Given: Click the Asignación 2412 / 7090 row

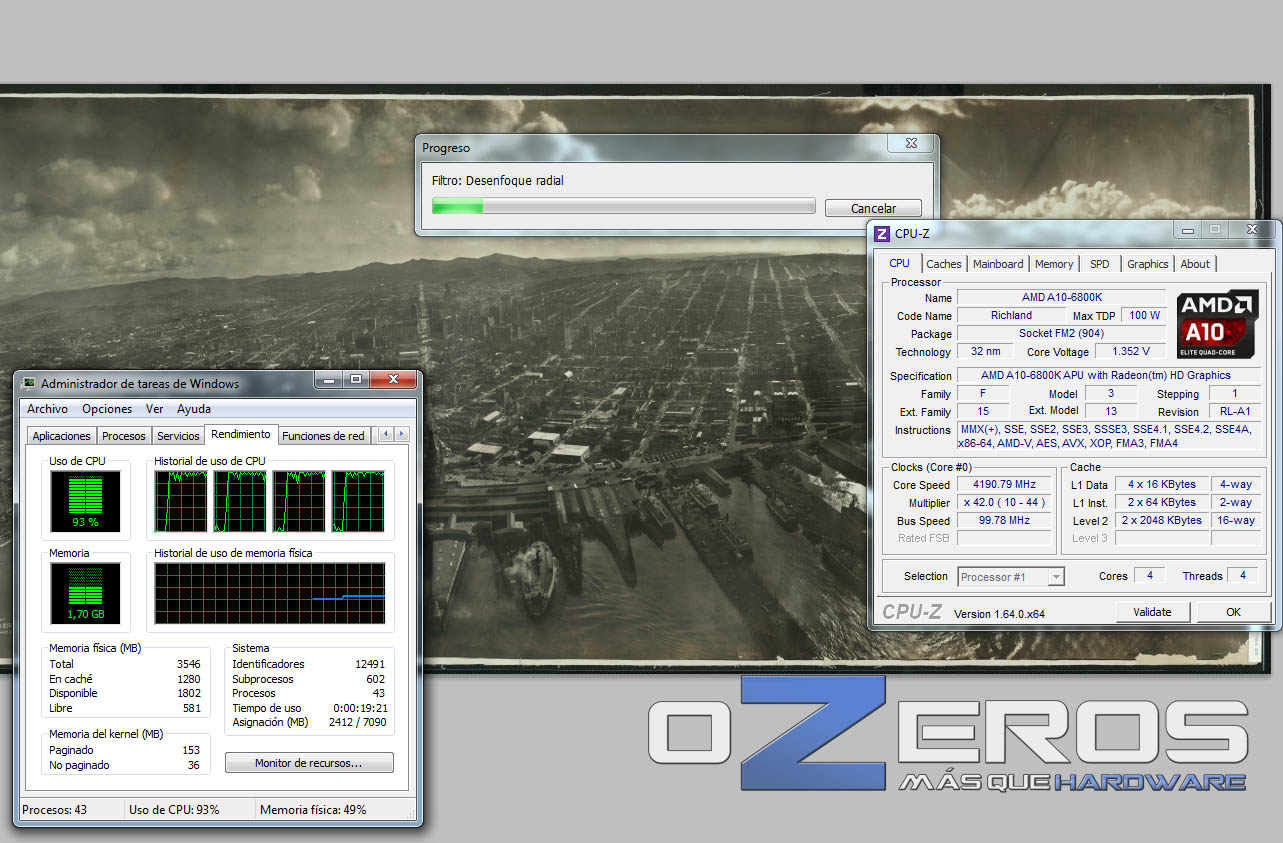Looking at the screenshot, I should [x=309, y=722].
